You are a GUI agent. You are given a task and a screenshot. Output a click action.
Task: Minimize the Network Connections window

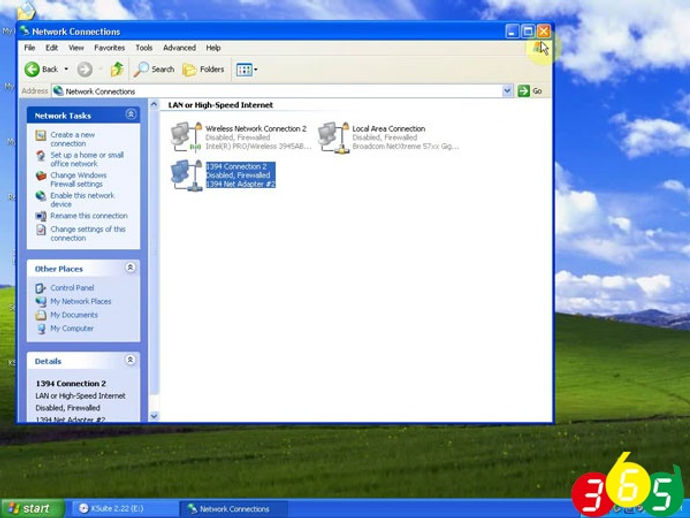click(x=512, y=31)
